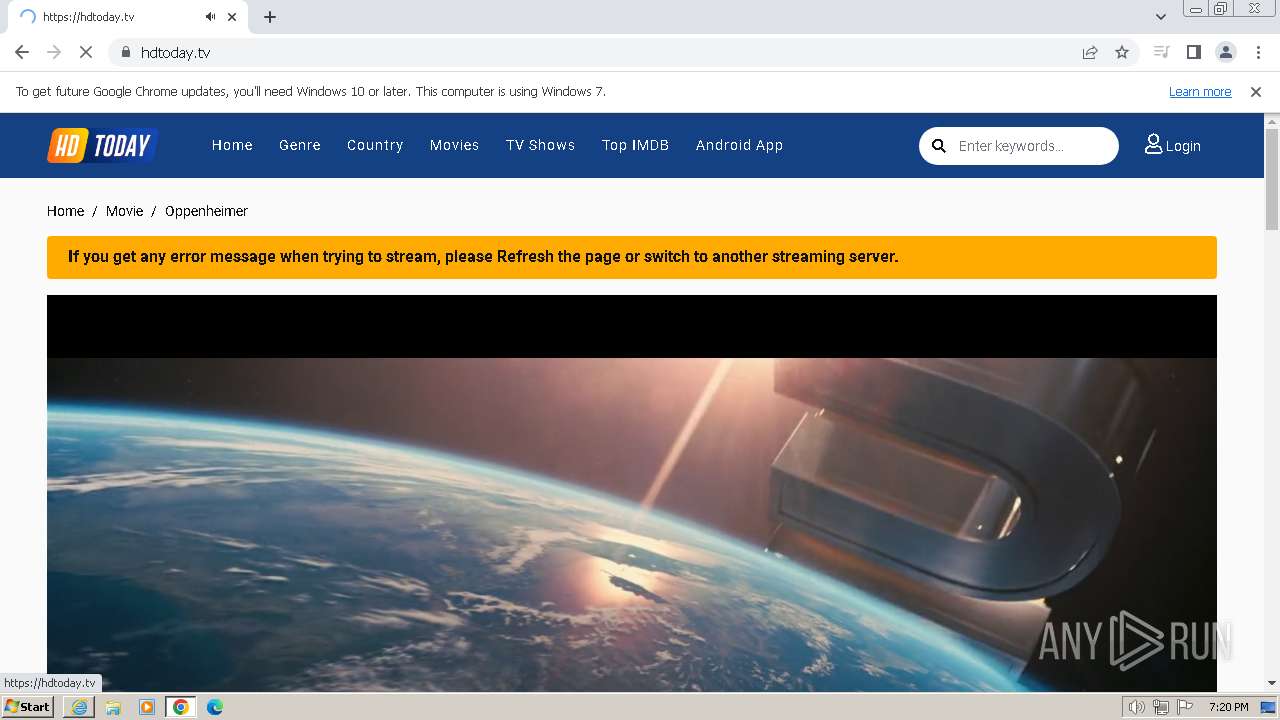This screenshot has width=1280, height=720.
Task: Click Home in the breadcrumb
Action: (65, 211)
